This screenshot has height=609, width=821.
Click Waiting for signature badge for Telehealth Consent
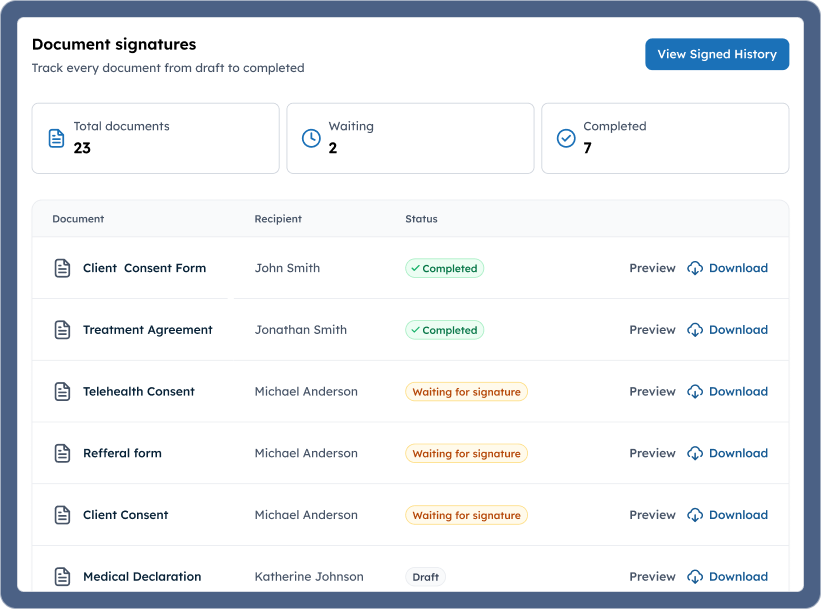click(x=467, y=392)
